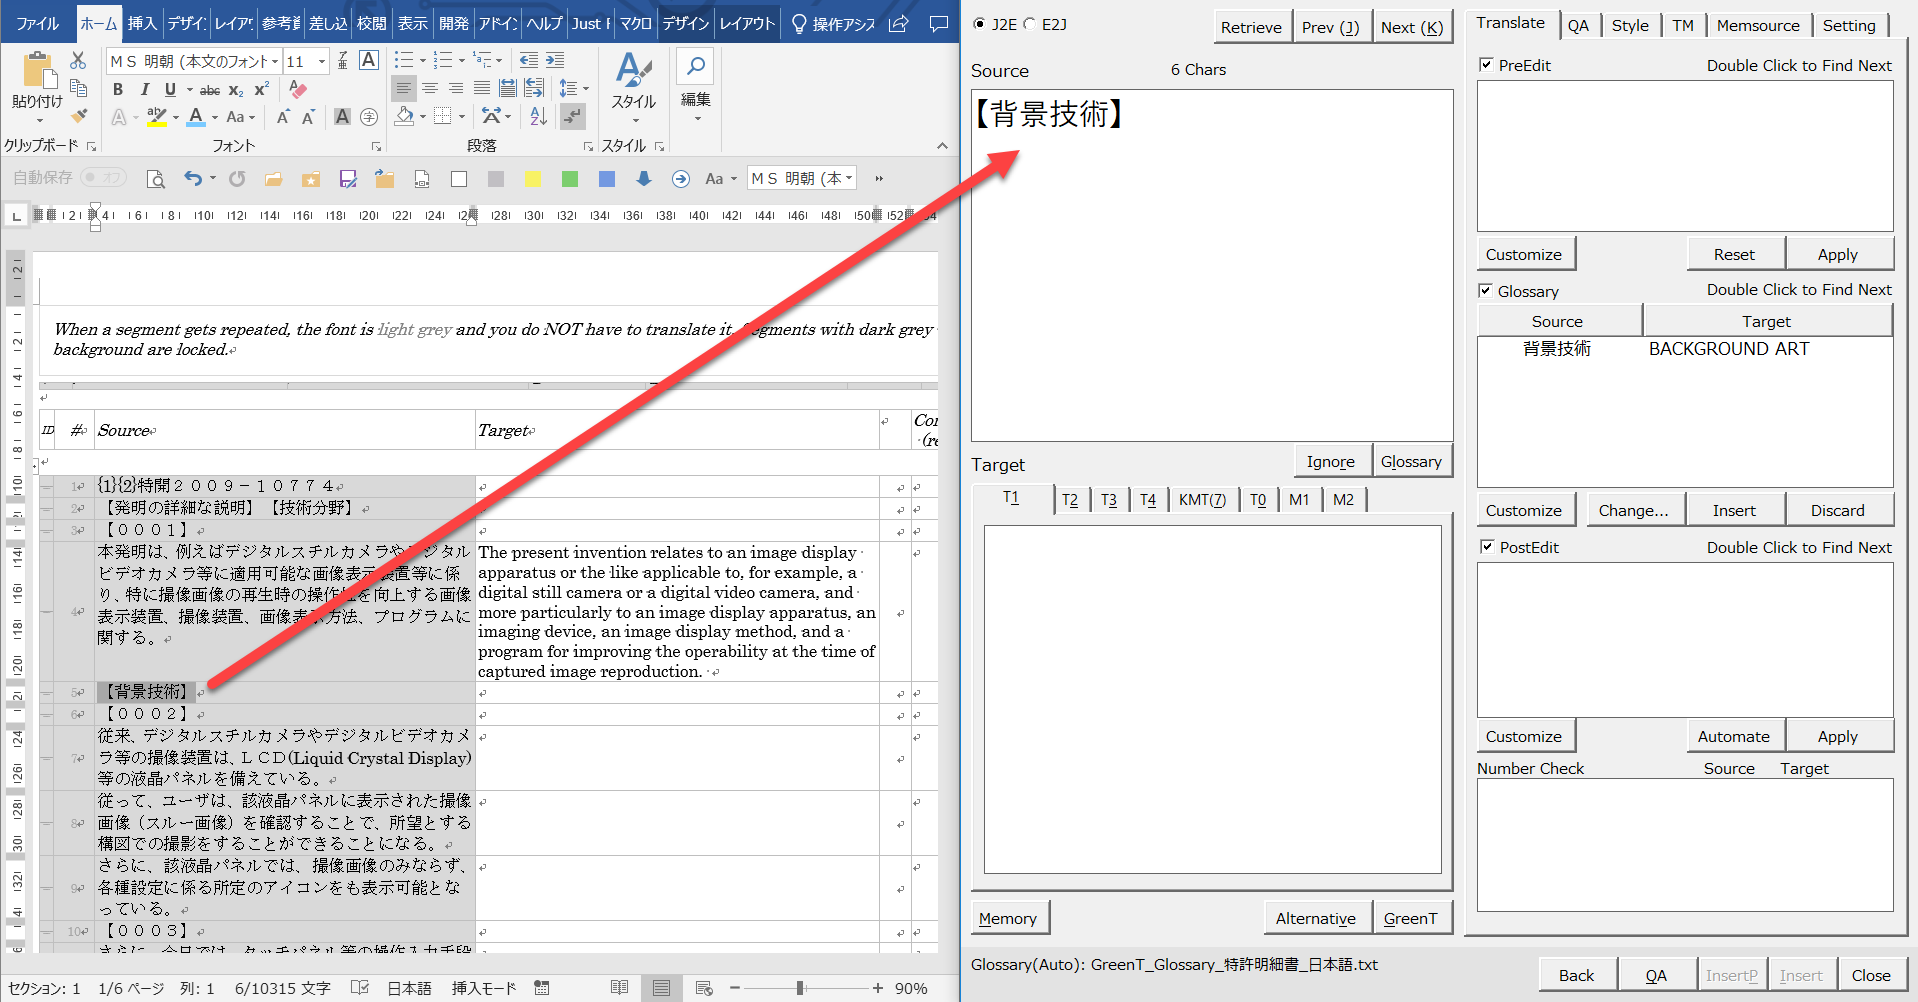Open the search magnifier icon in ribbon

point(695,66)
